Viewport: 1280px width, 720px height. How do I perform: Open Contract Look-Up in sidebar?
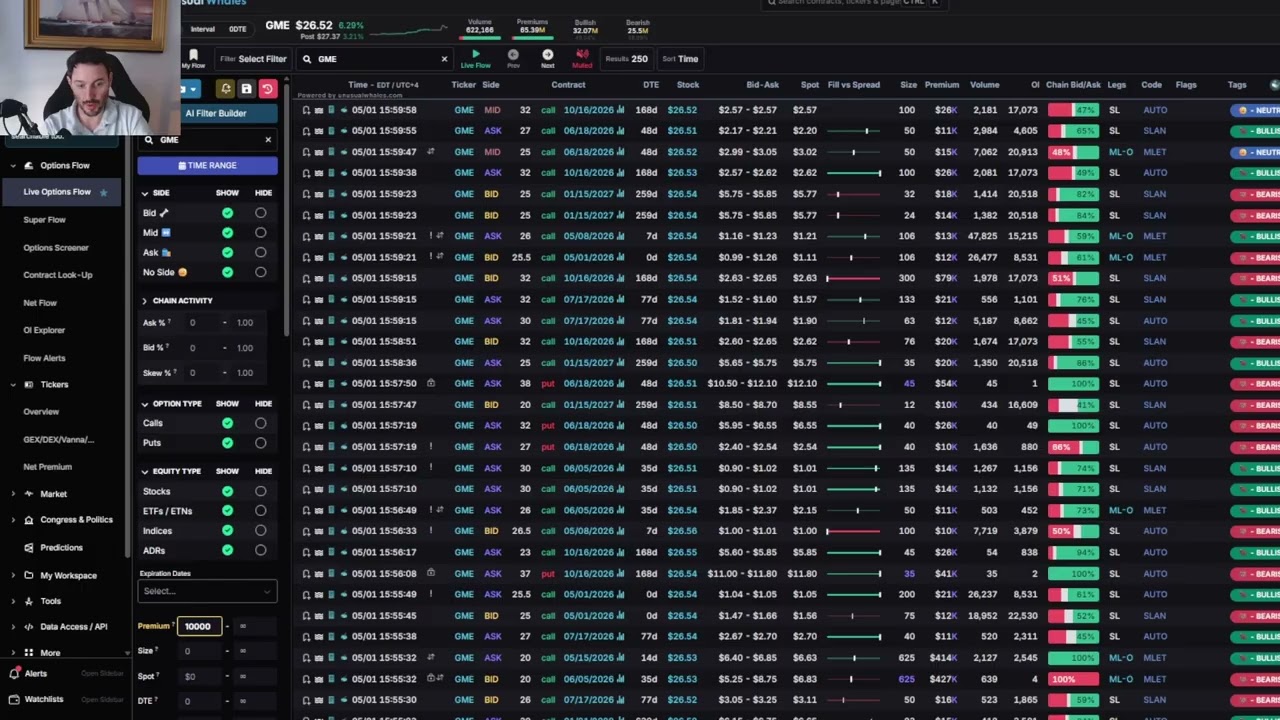pyautogui.click(x=58, y=275)
